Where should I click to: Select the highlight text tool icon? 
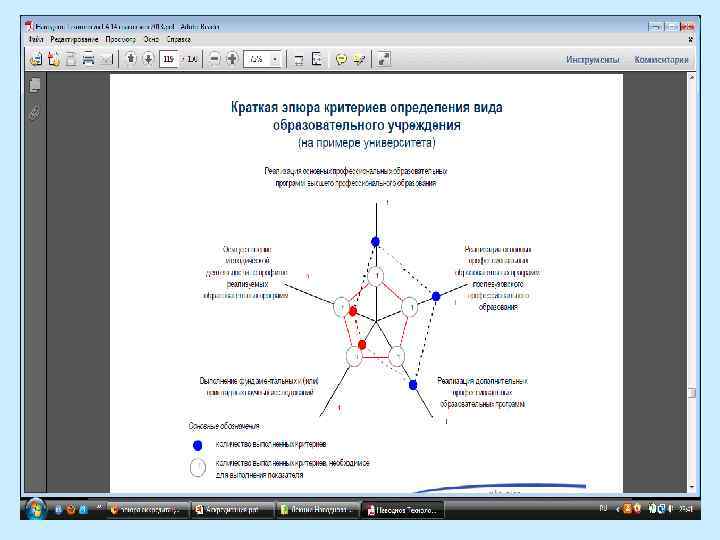[359, 59]
